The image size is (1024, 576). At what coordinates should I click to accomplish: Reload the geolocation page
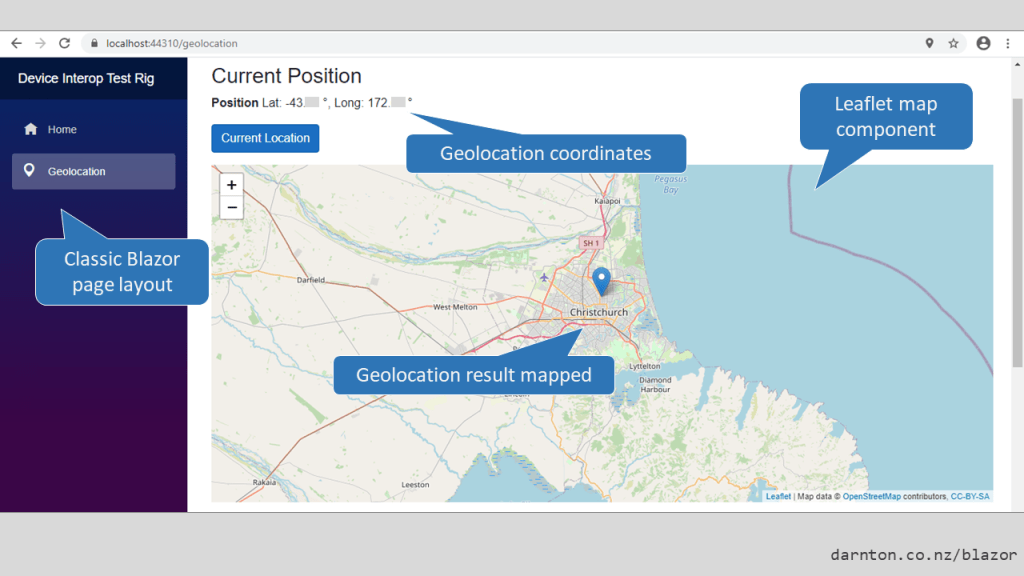(x=65, y=44)
